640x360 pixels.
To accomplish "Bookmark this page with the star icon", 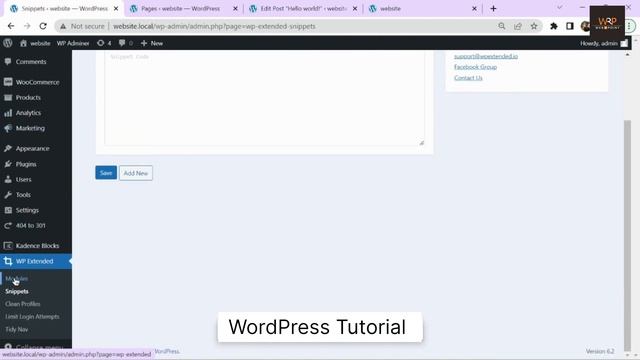I will pos(534,26).
